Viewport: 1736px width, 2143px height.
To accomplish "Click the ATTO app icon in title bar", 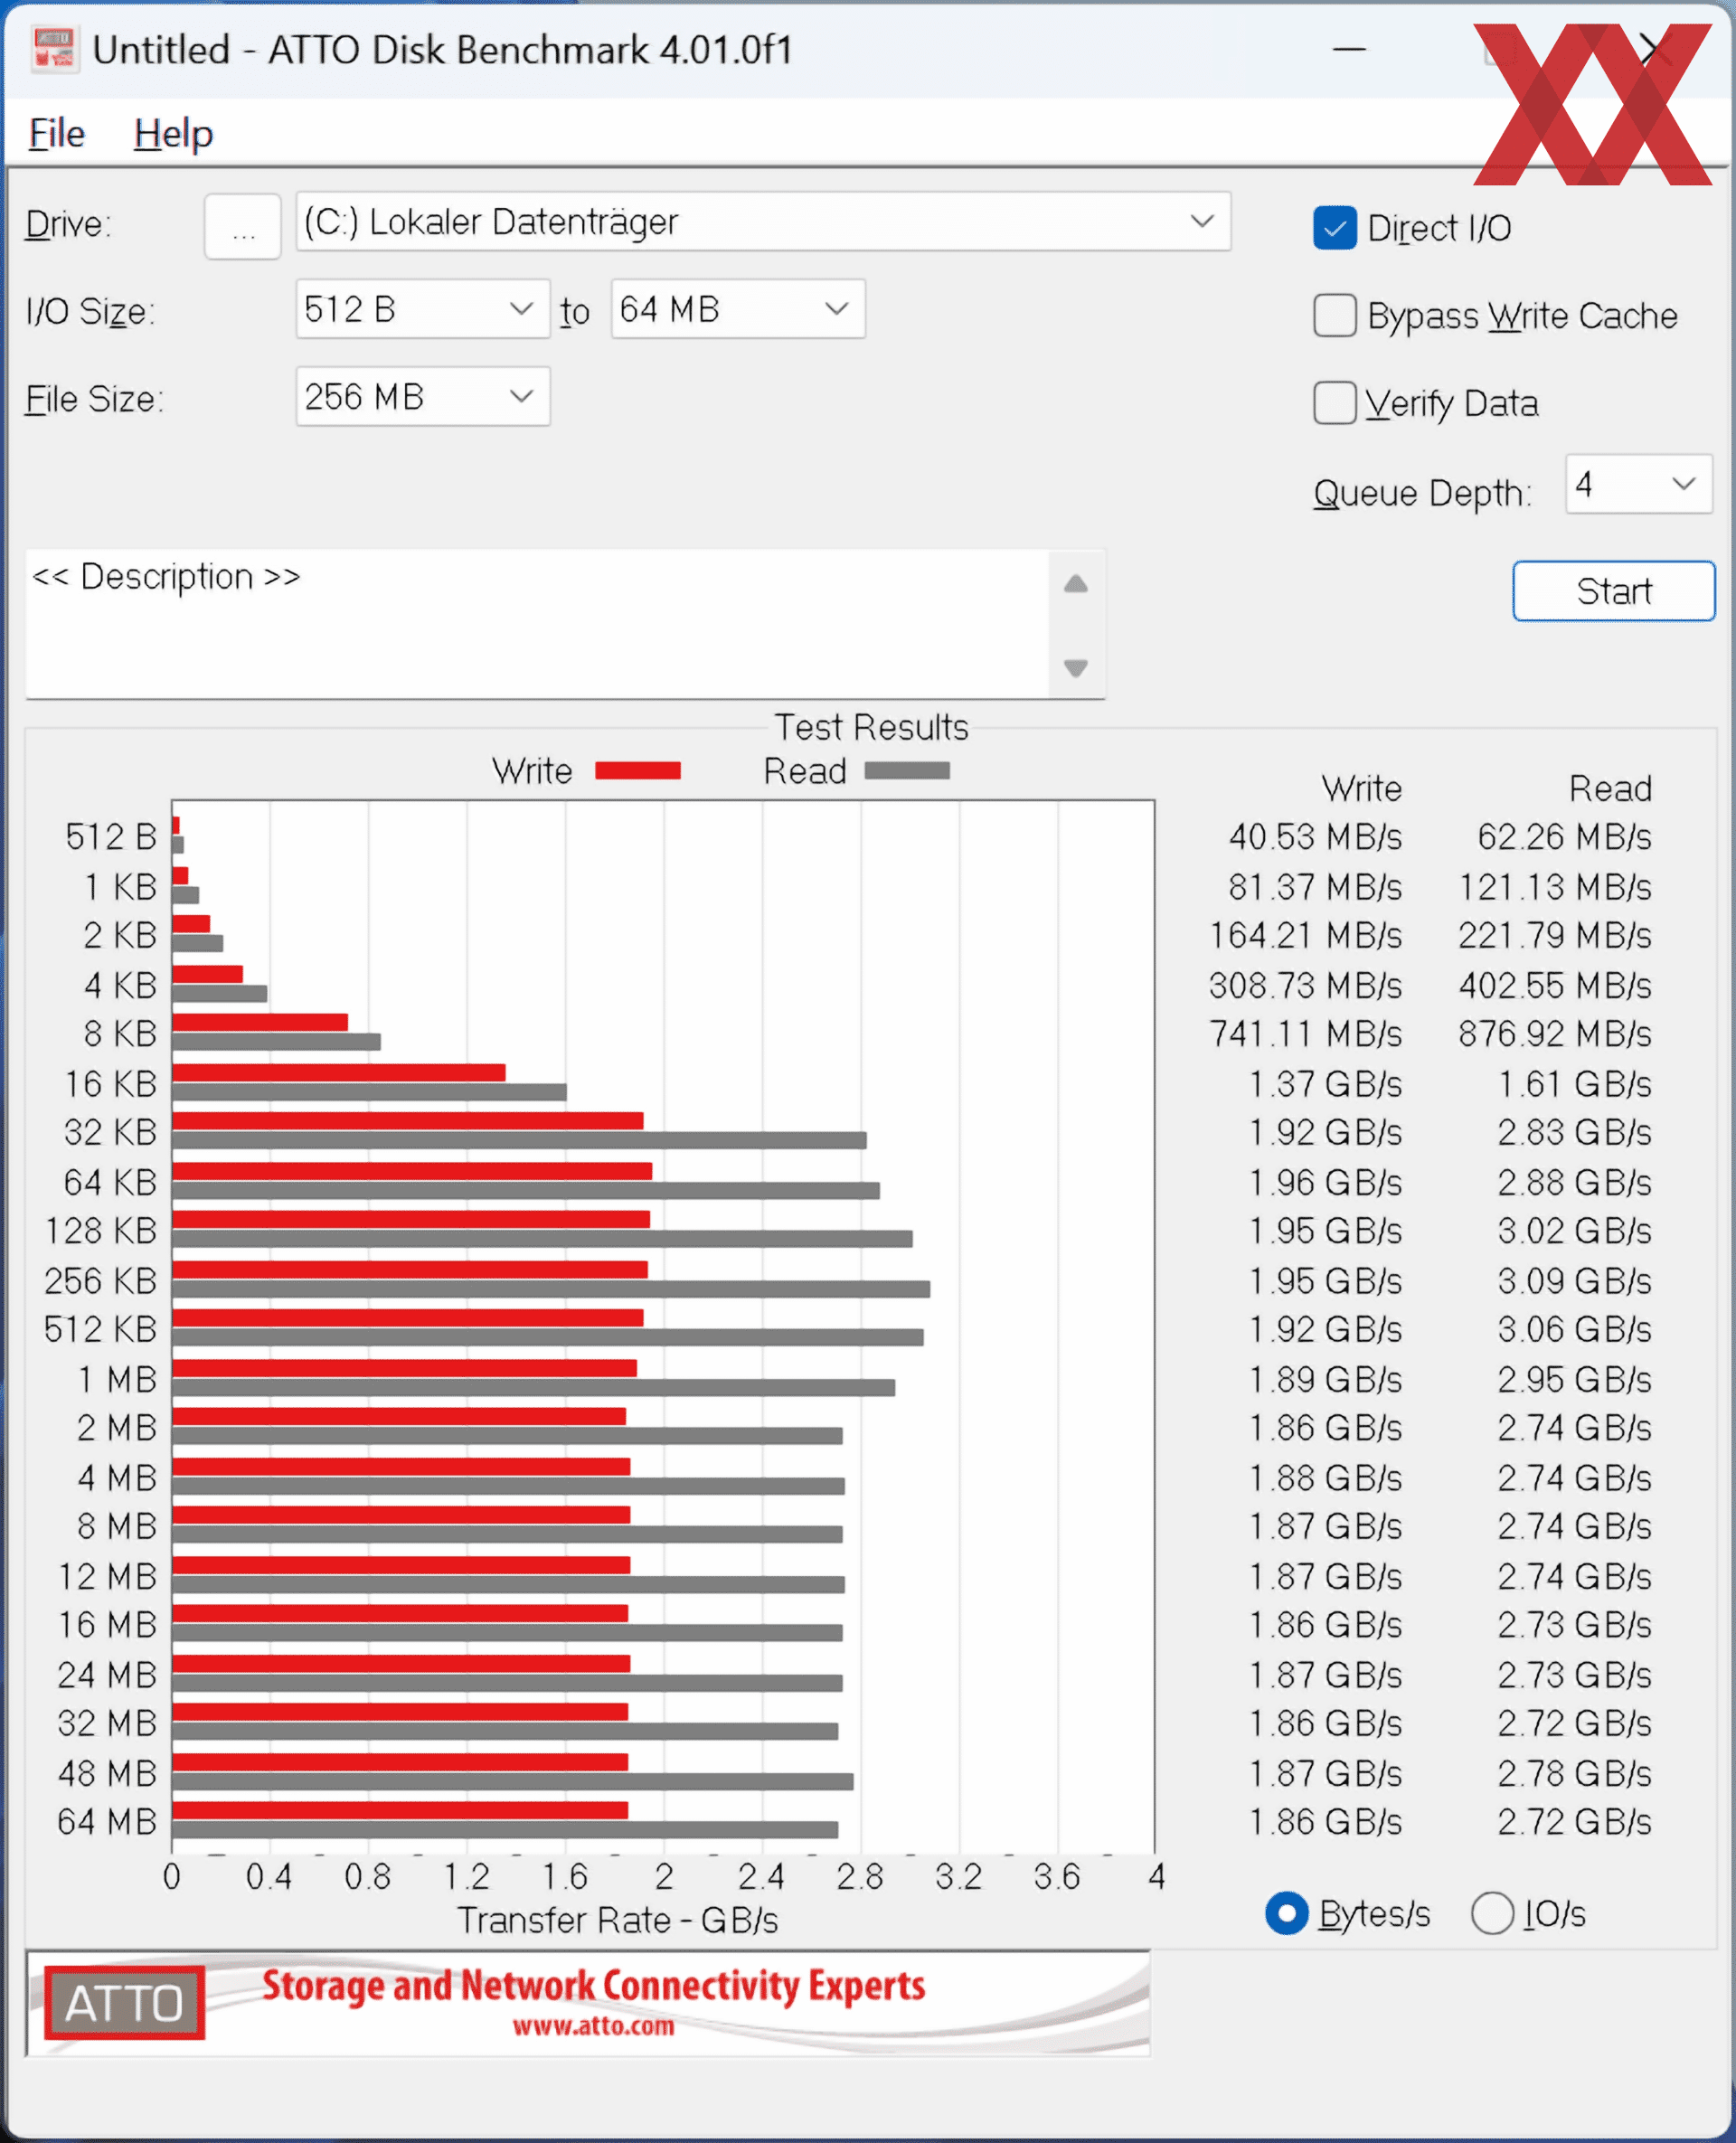I will 54,49.
